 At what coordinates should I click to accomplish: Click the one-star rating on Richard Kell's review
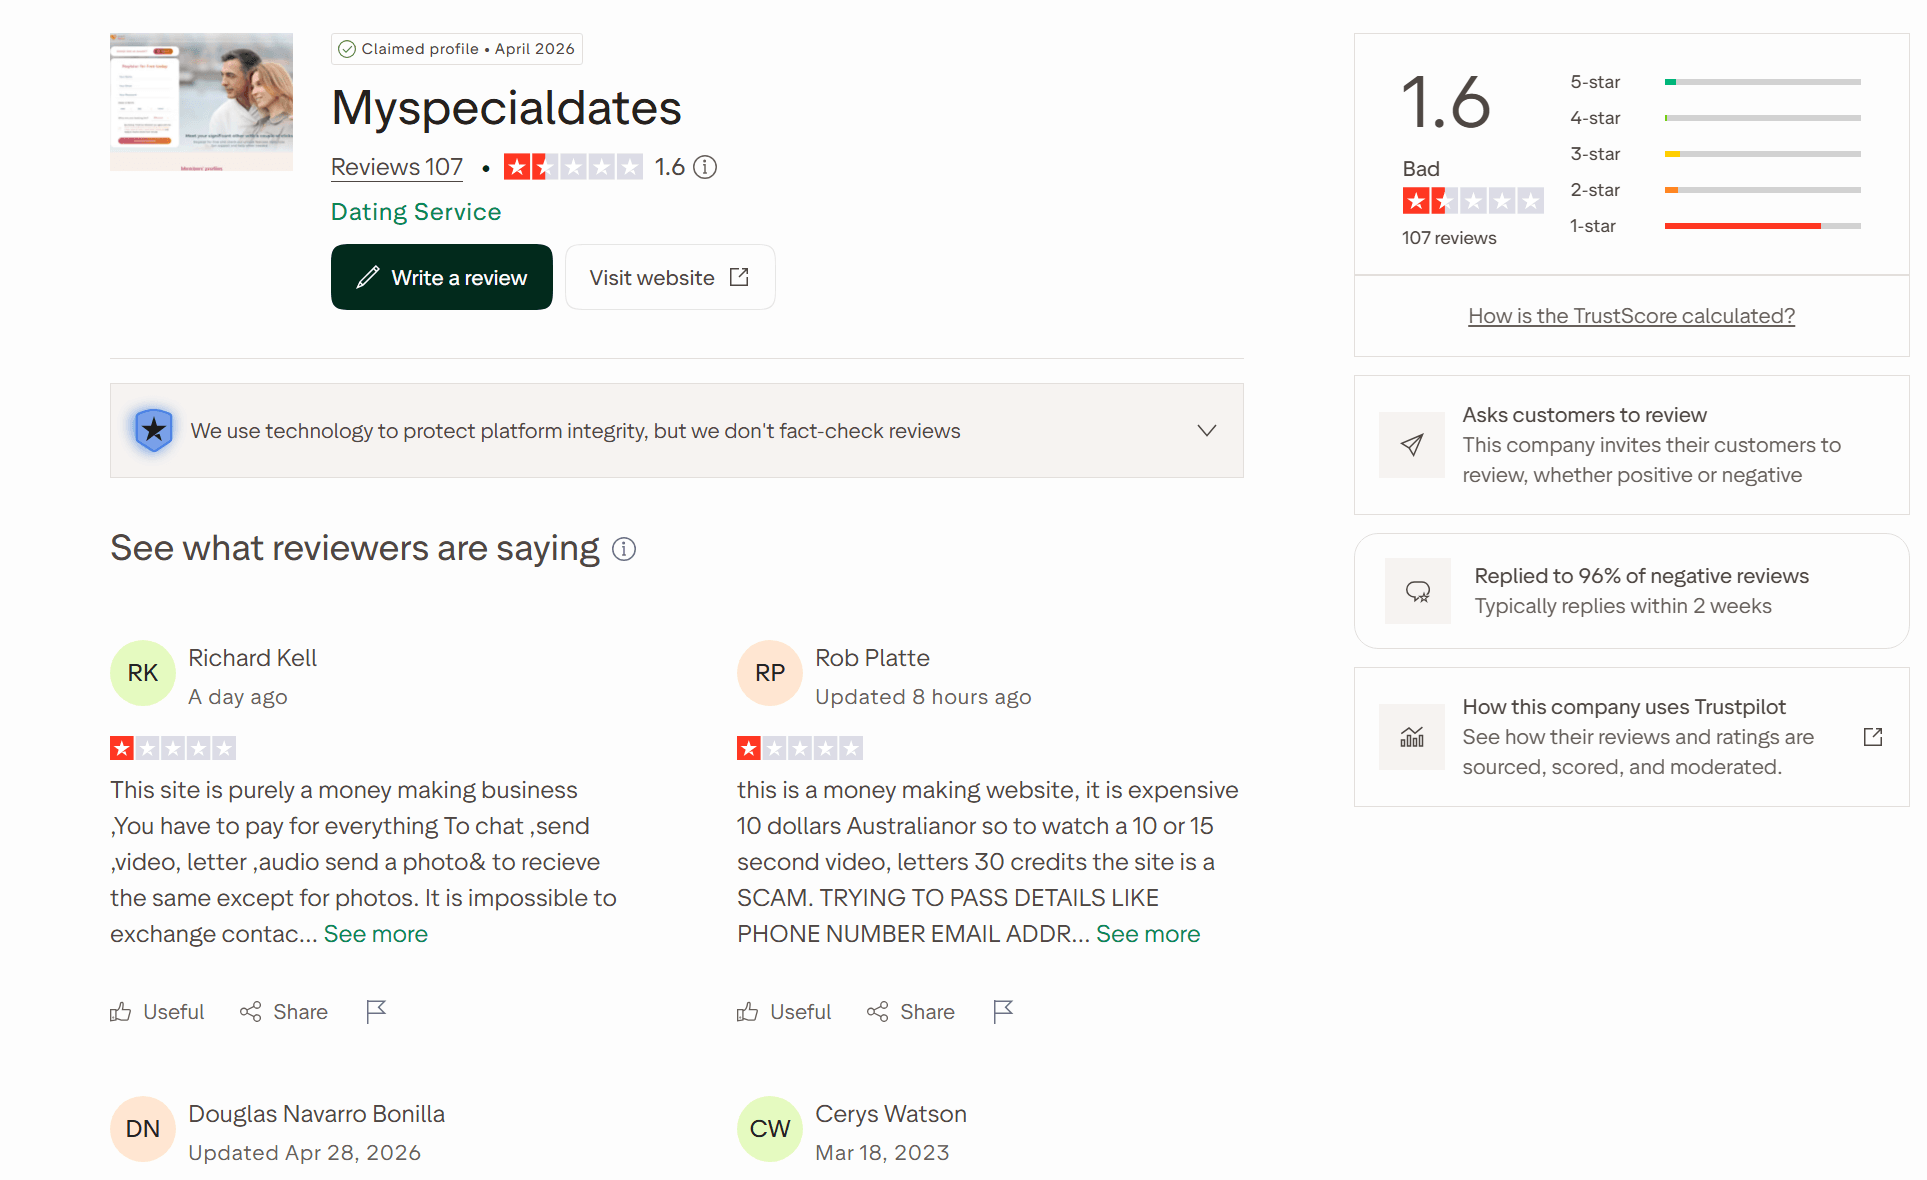[173, 748]
